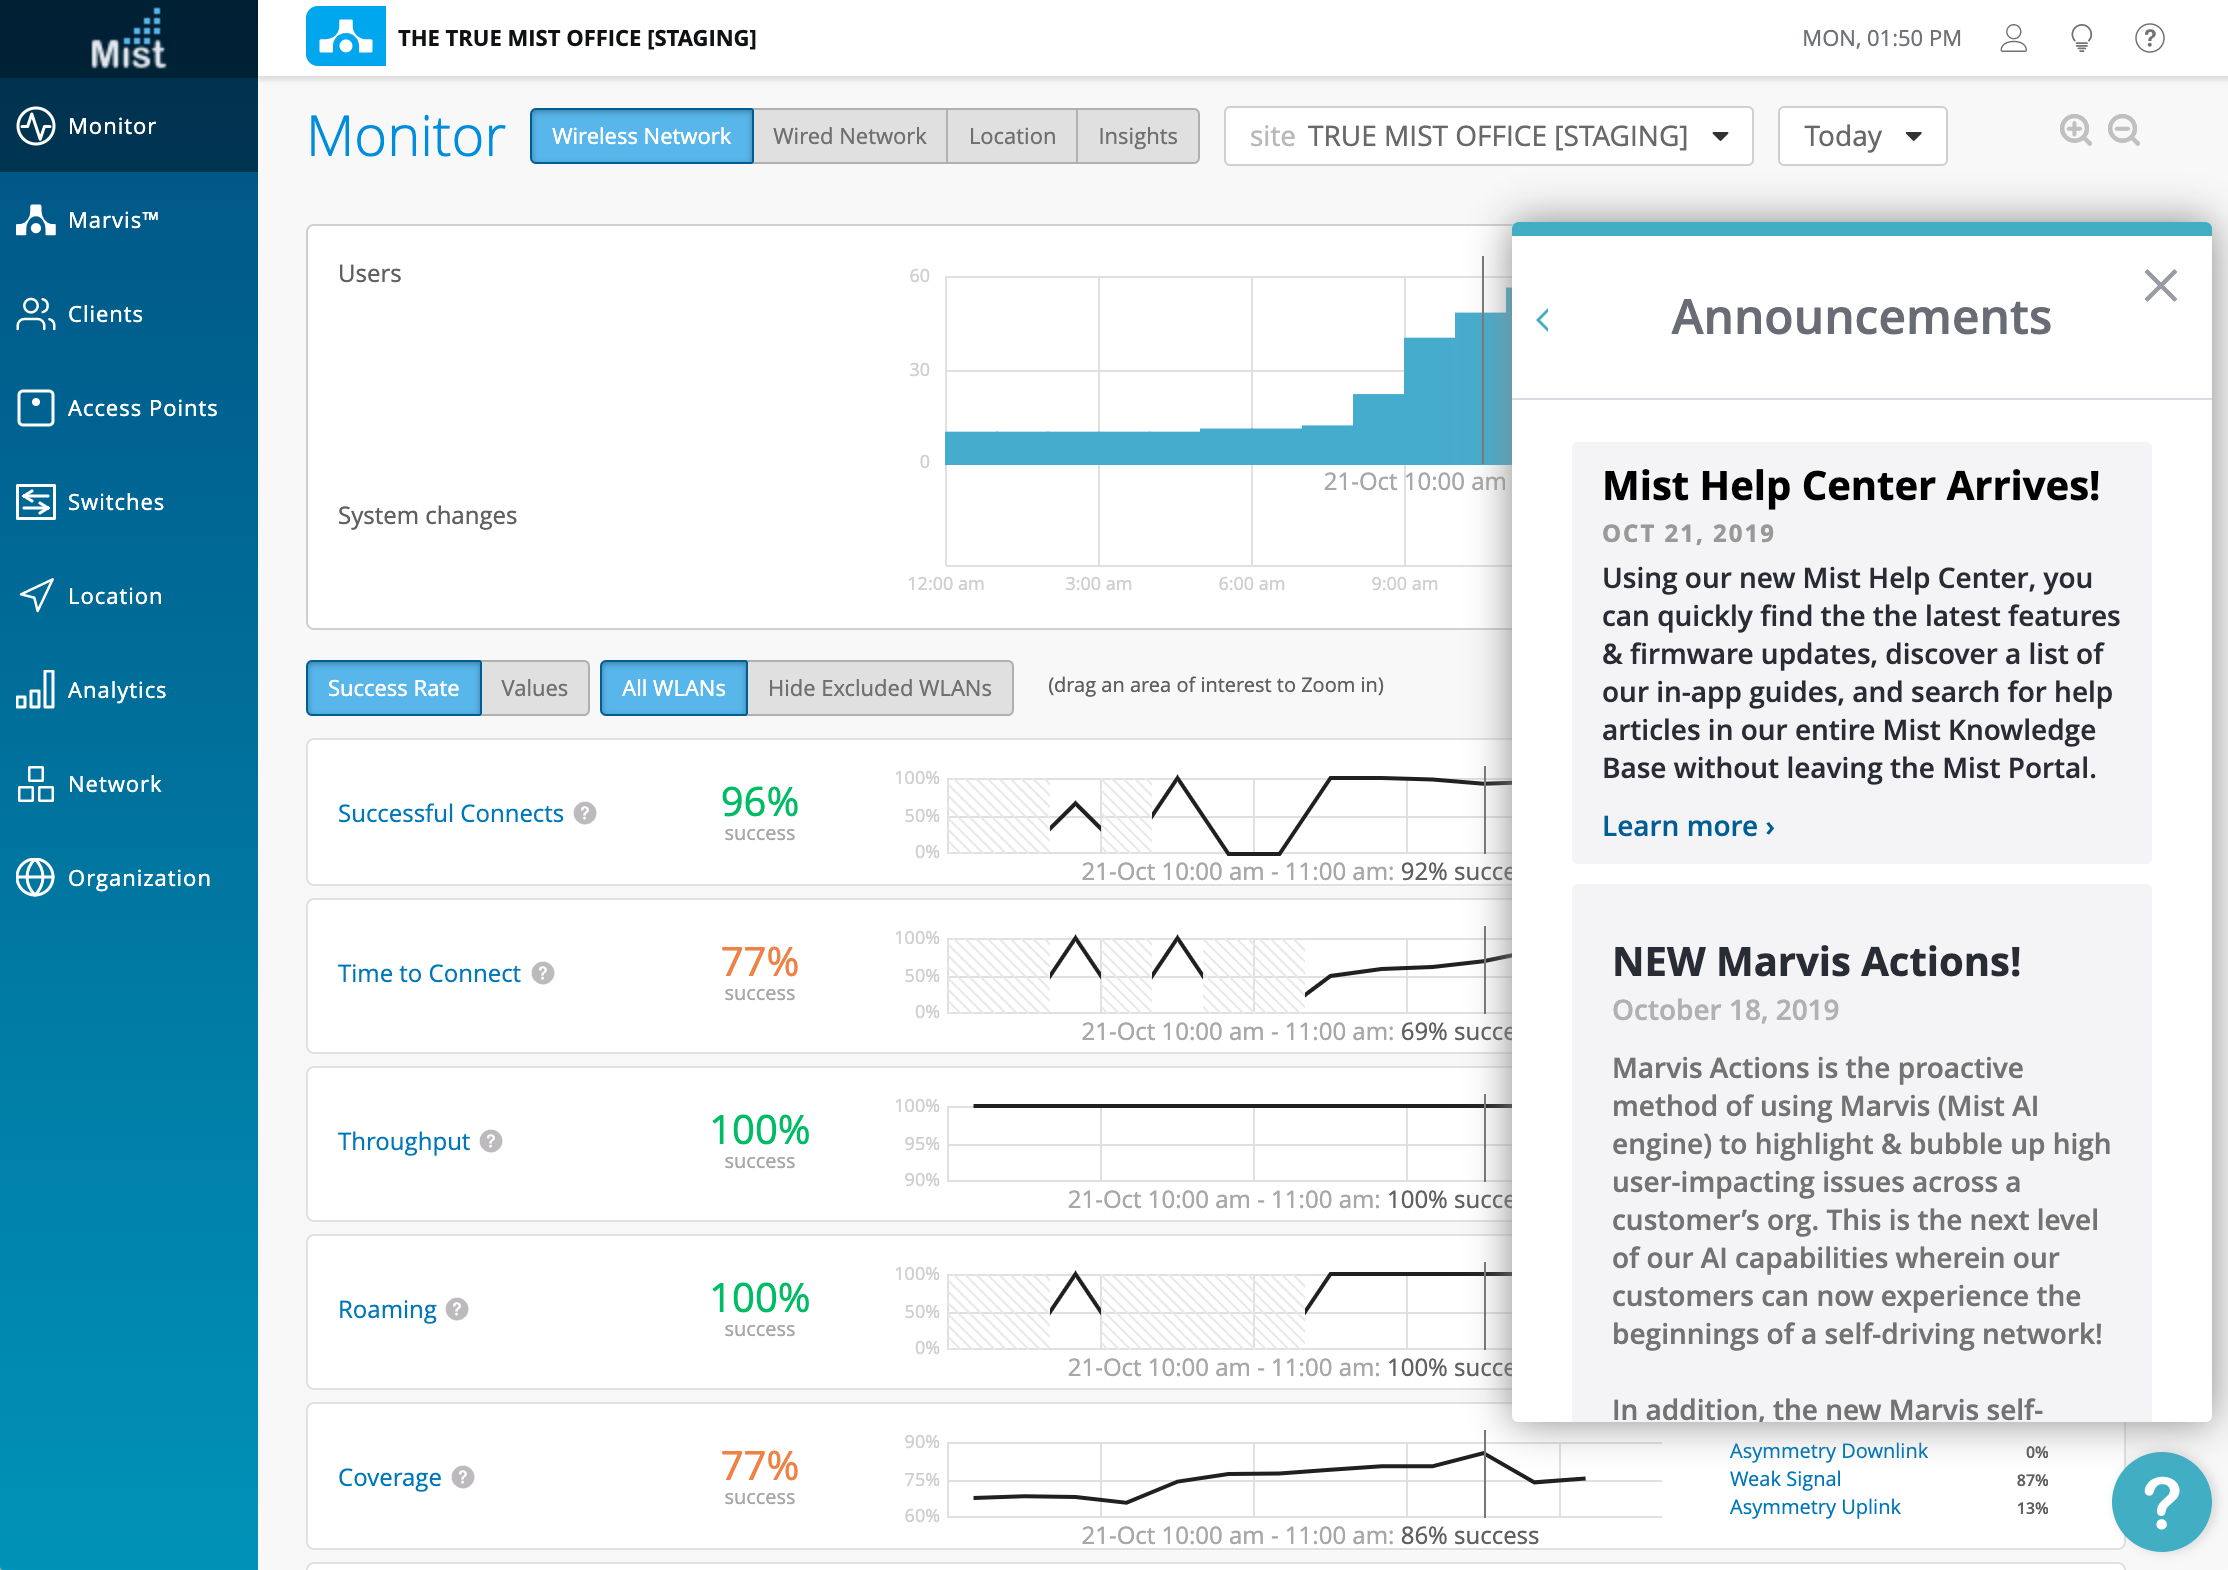The width and height of the screenshot is (2228, 1570).
Task: Click the Learn more link
Action: click(1688, 826)
